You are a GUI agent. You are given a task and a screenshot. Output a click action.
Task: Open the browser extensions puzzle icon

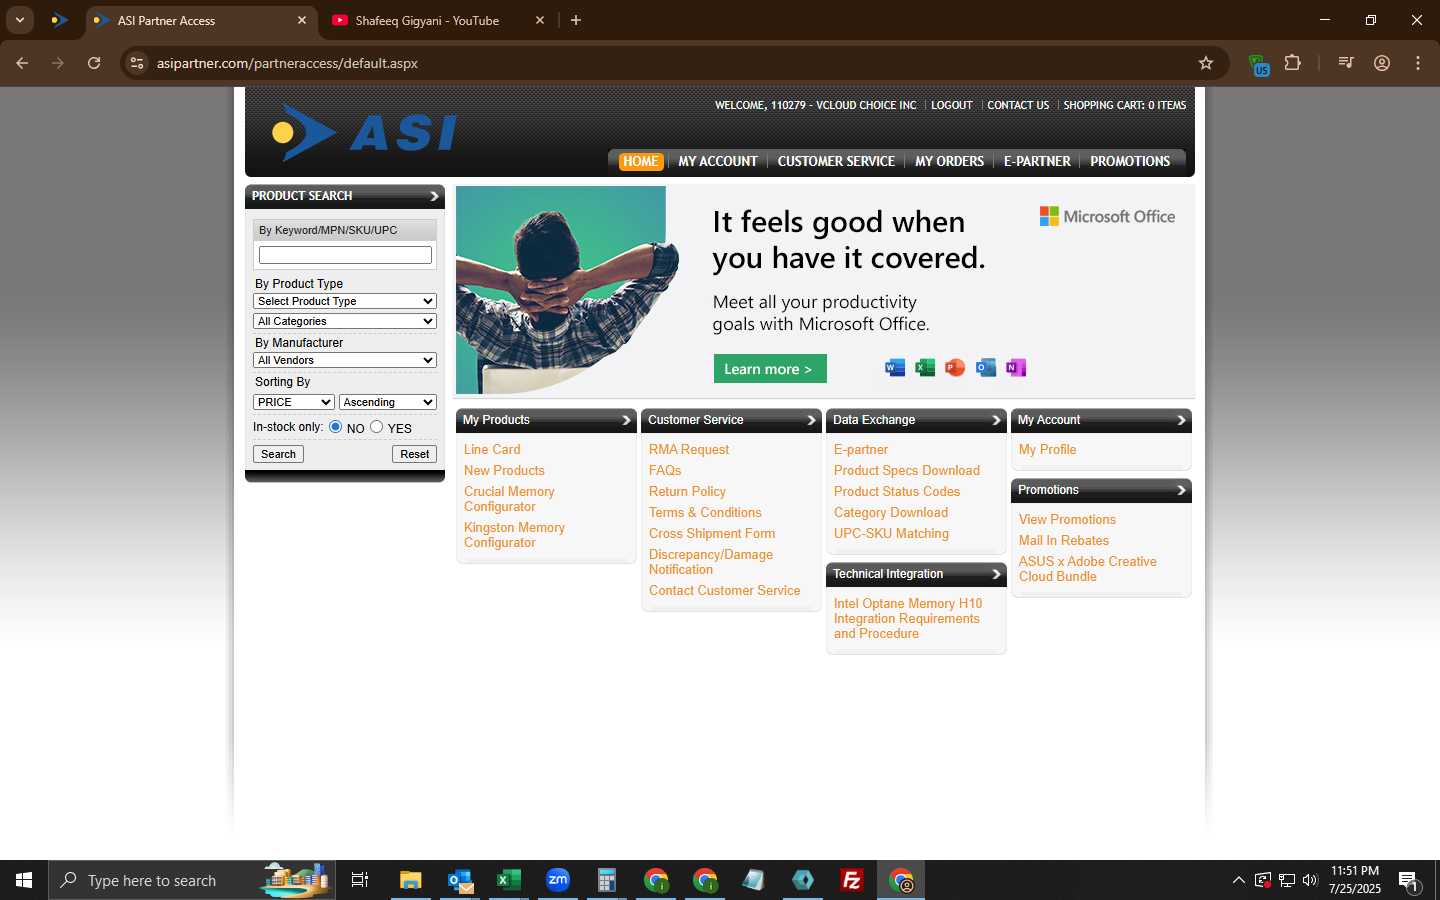coord(1293,63)
